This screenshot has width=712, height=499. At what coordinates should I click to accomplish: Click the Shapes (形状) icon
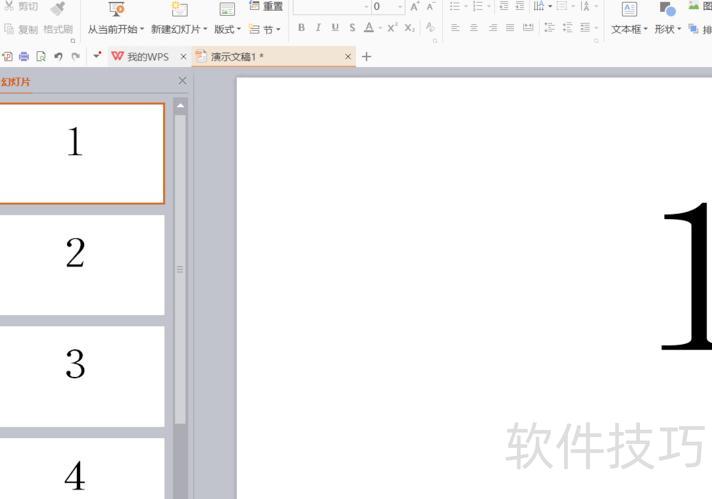667,9
